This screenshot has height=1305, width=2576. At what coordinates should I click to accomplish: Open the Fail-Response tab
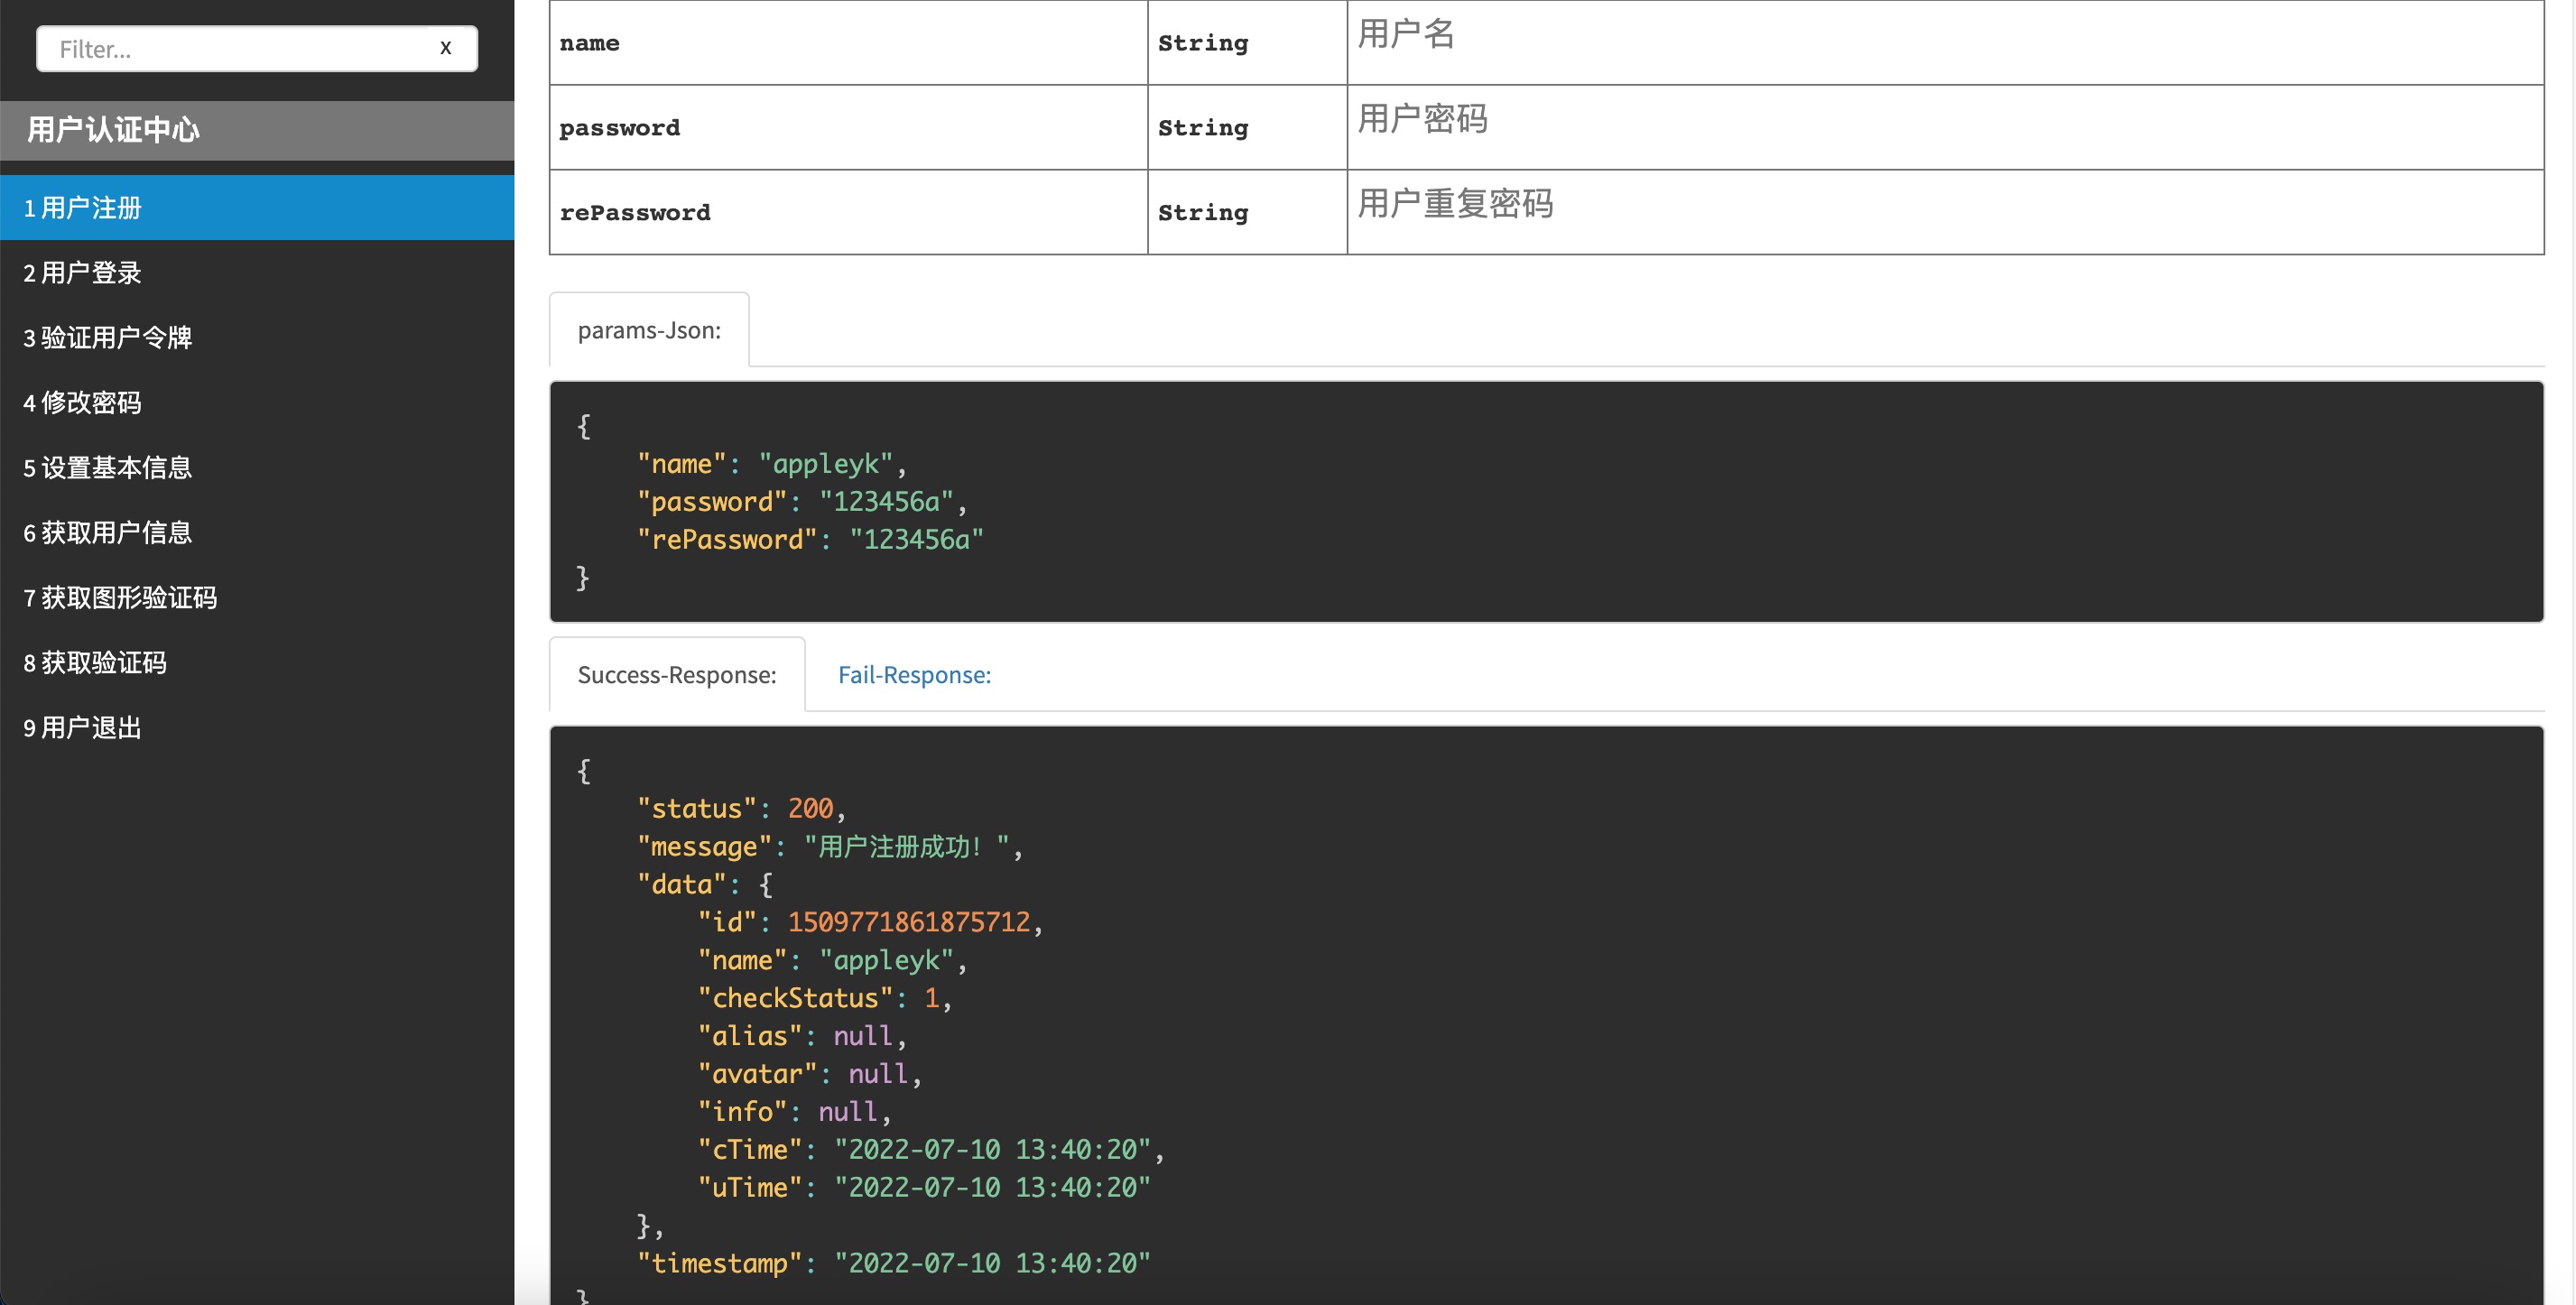[914, 675]
